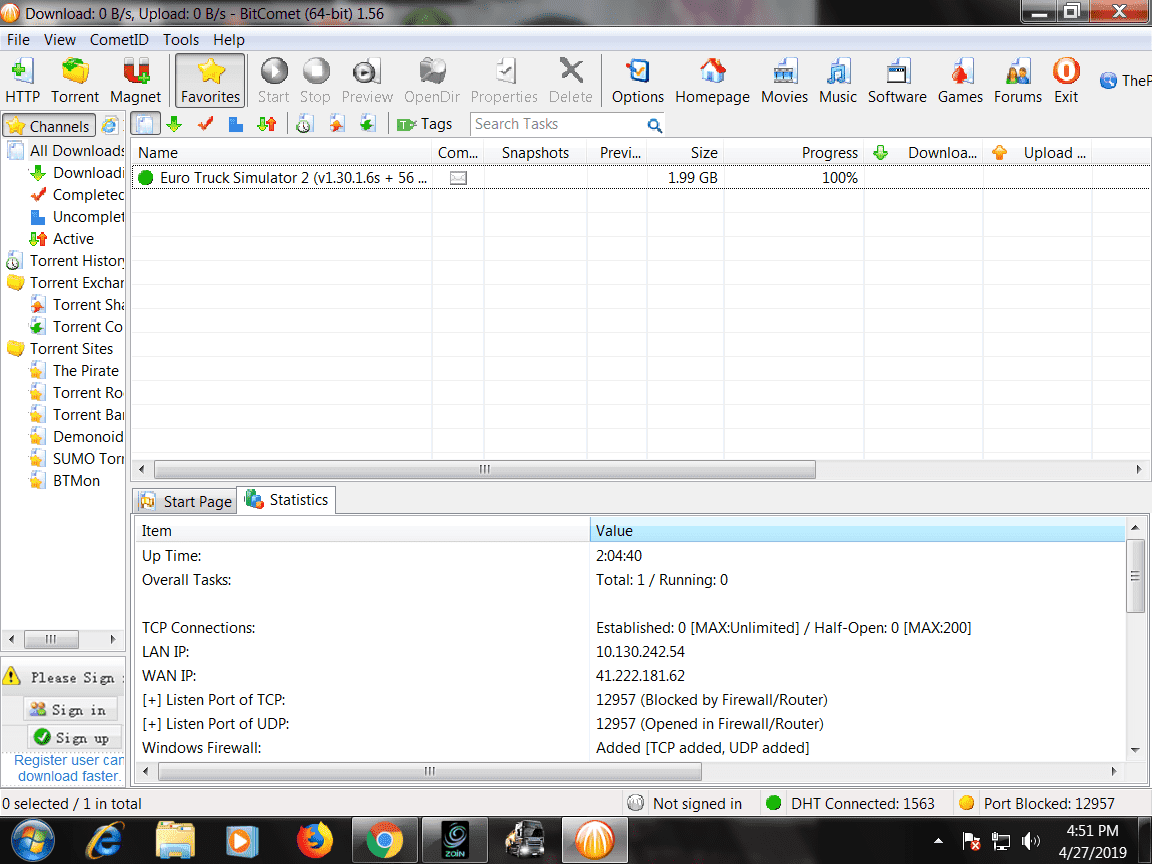
Task: Switch to the Start Page tab
Action: 186,501
